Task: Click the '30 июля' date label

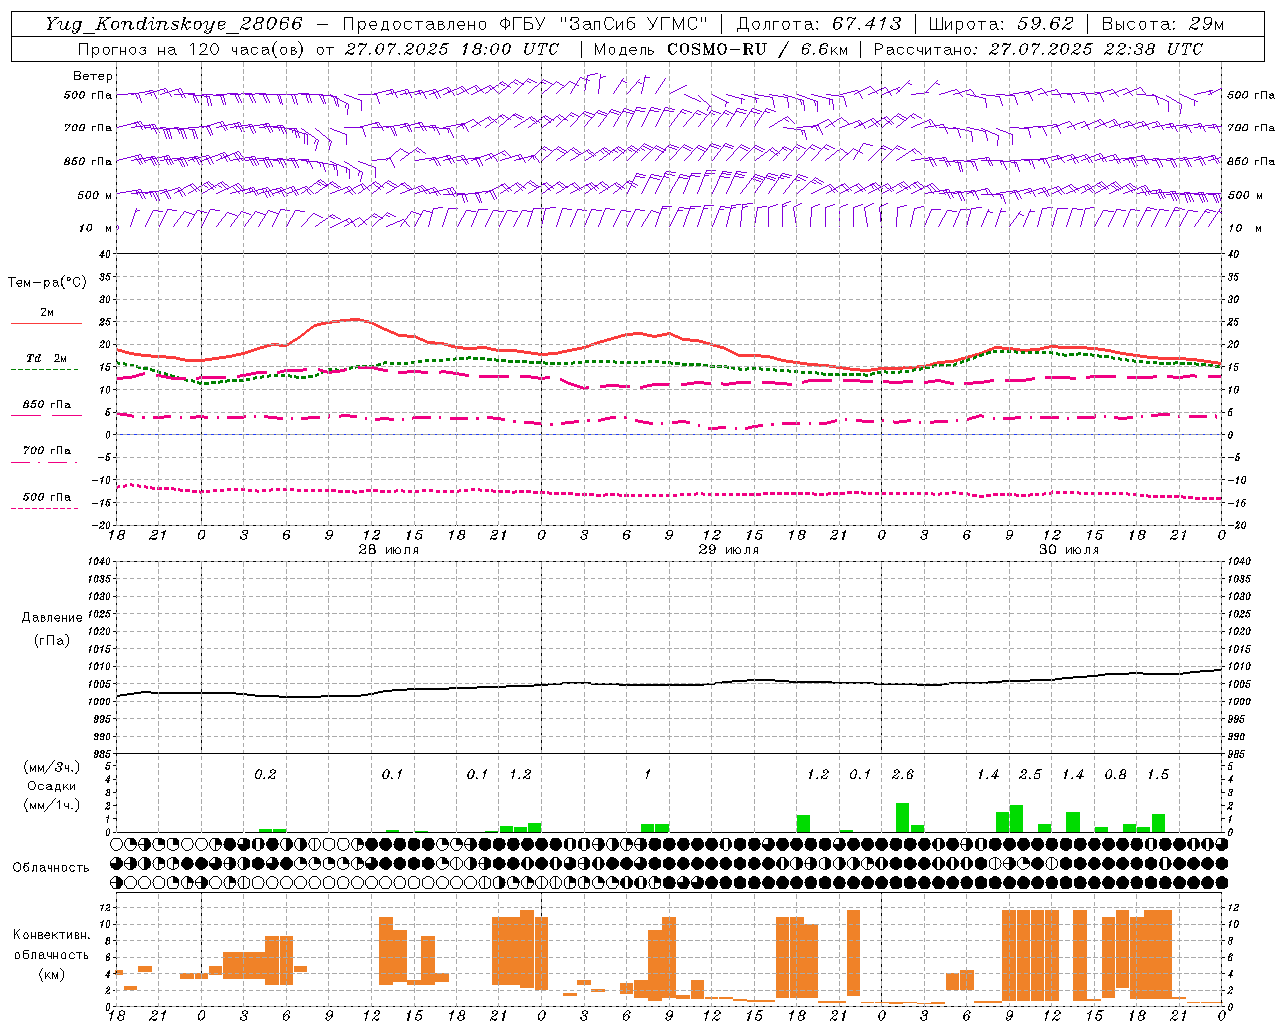Action: coord(1069,550)
